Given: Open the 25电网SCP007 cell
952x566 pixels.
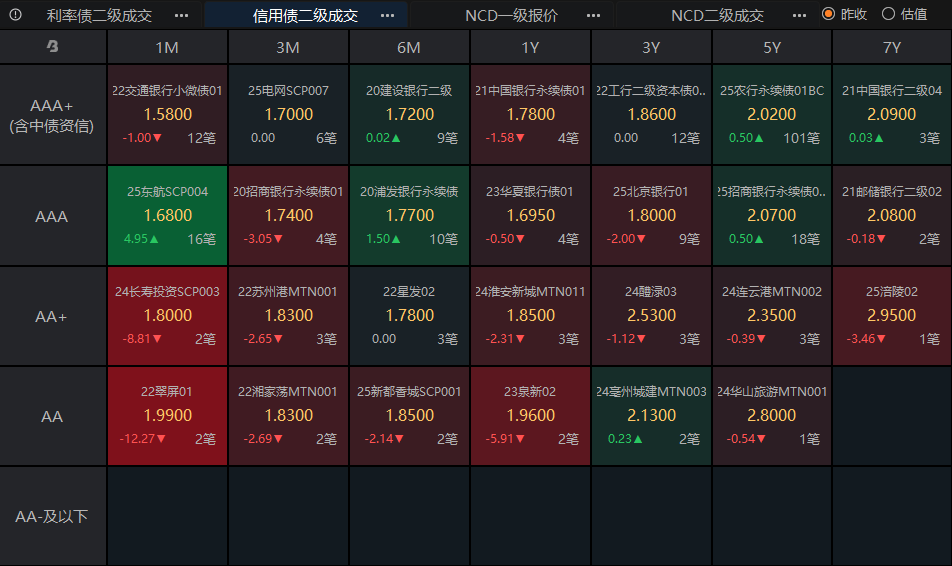Looking at the screenshot, I should tap(288, 115).
